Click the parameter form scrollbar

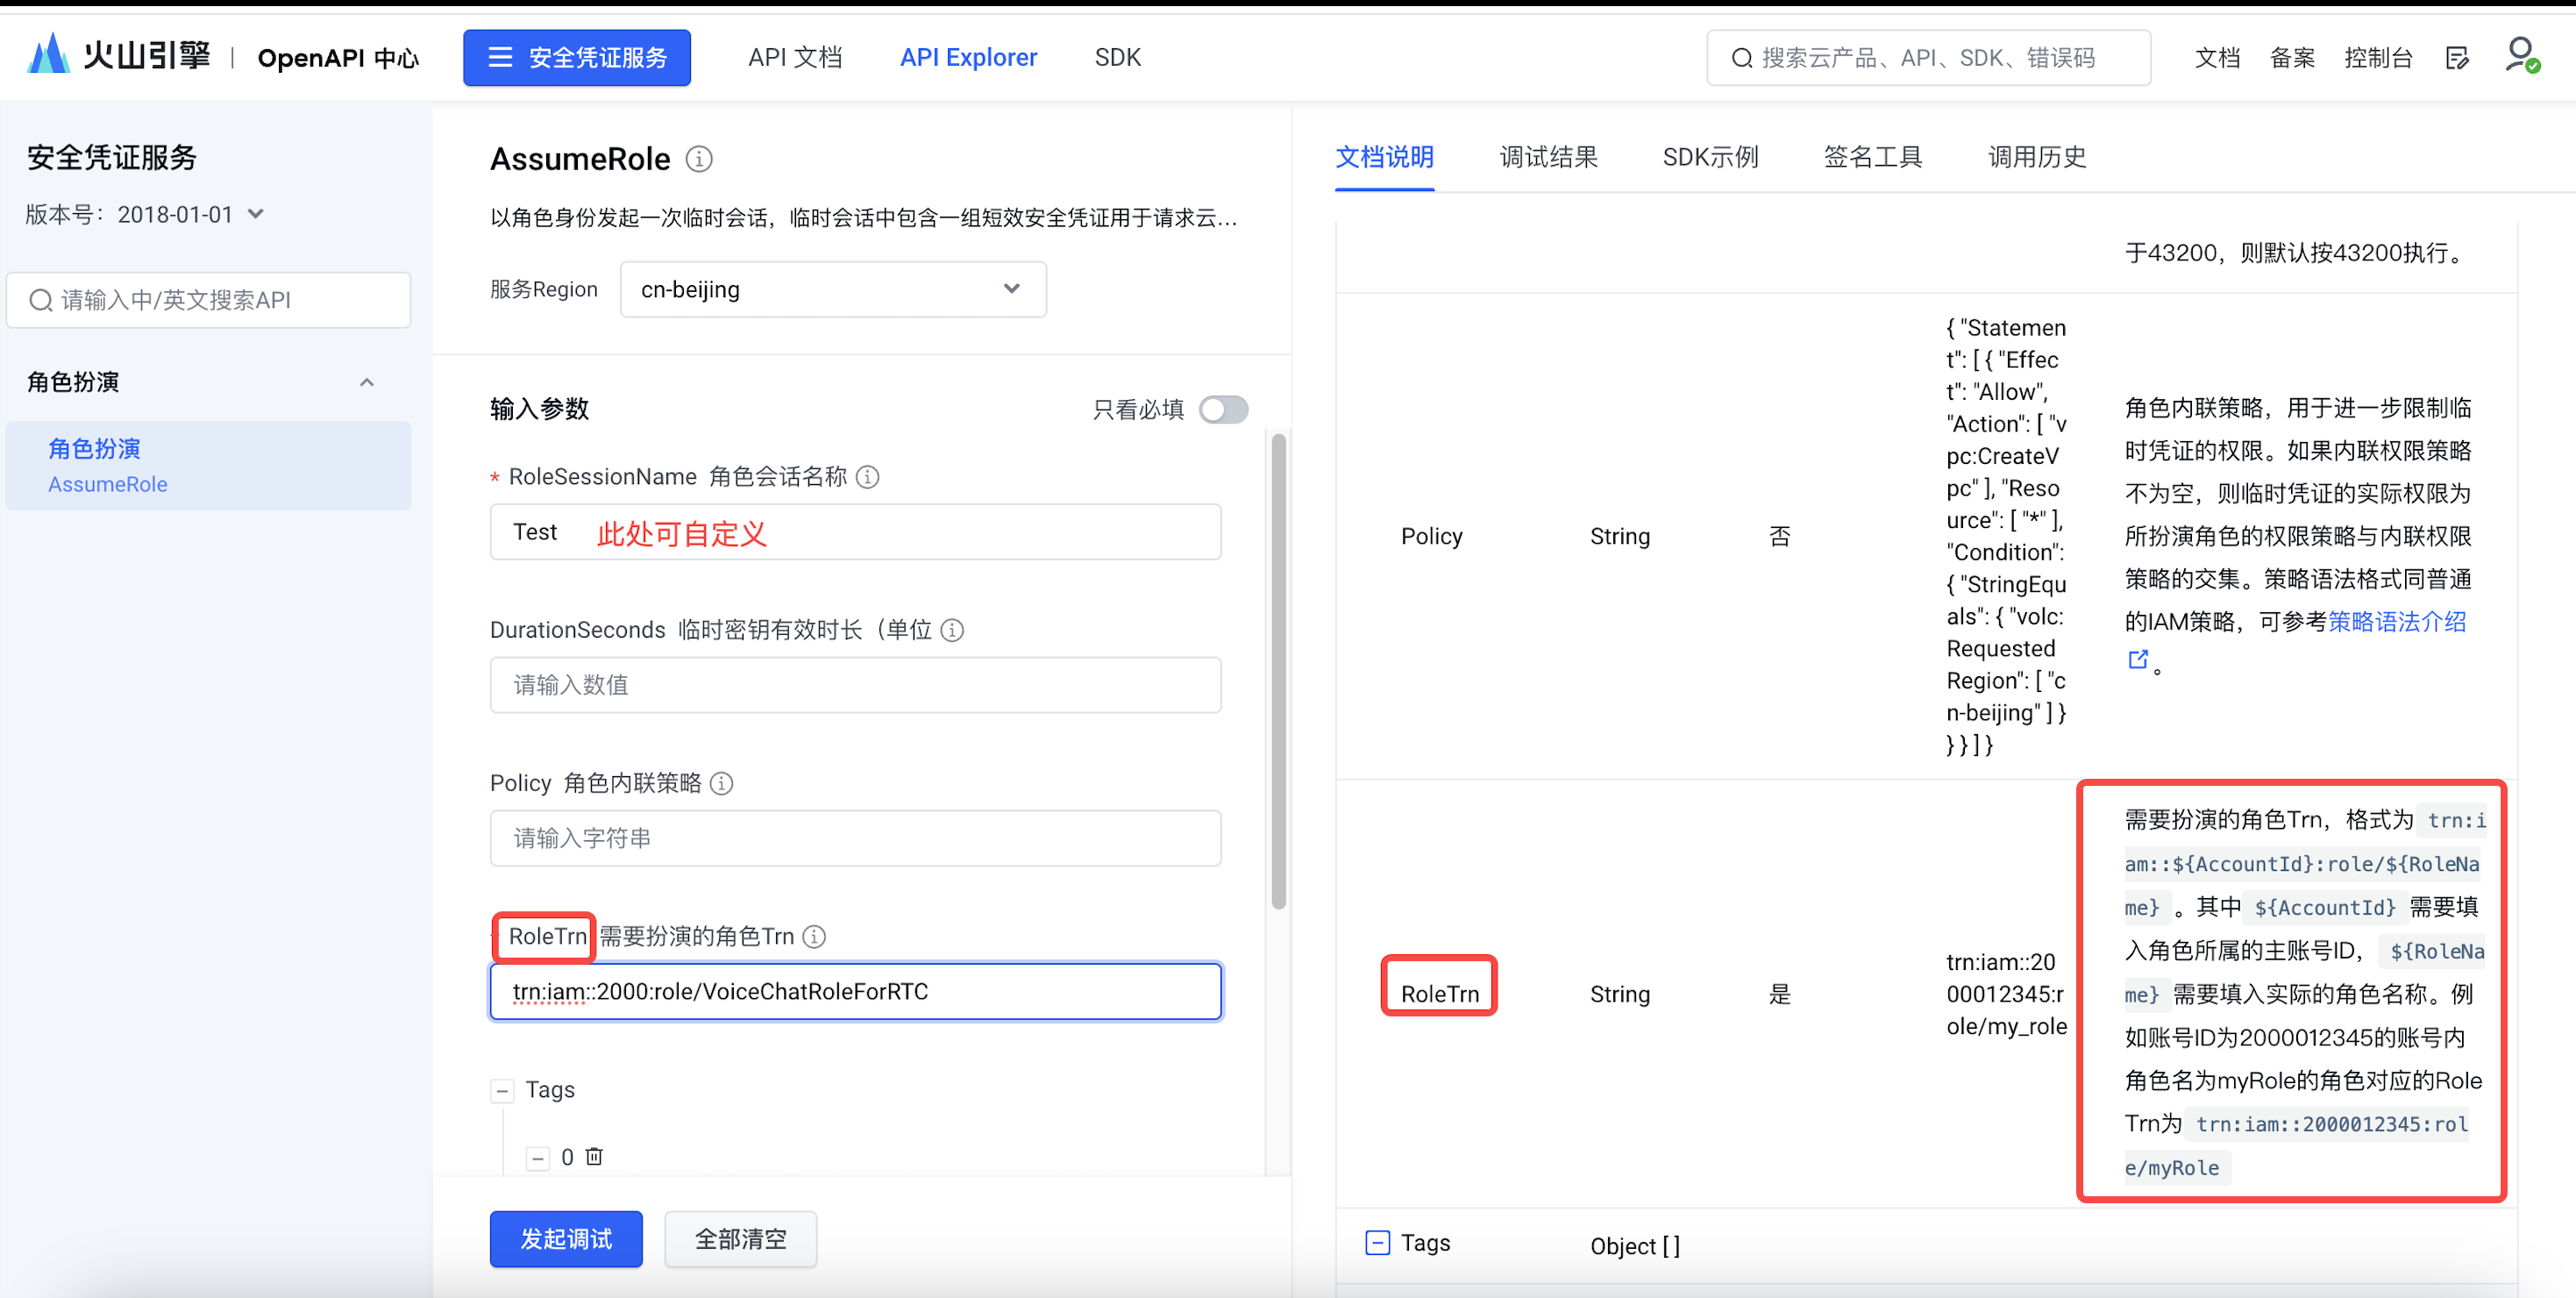tap(1278, 670)
